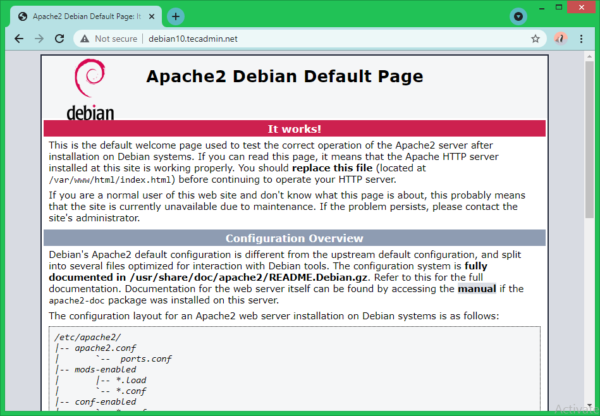Click the round dropdown icon in the title bar
Viewport: 600px width, 416px height.
518,16
